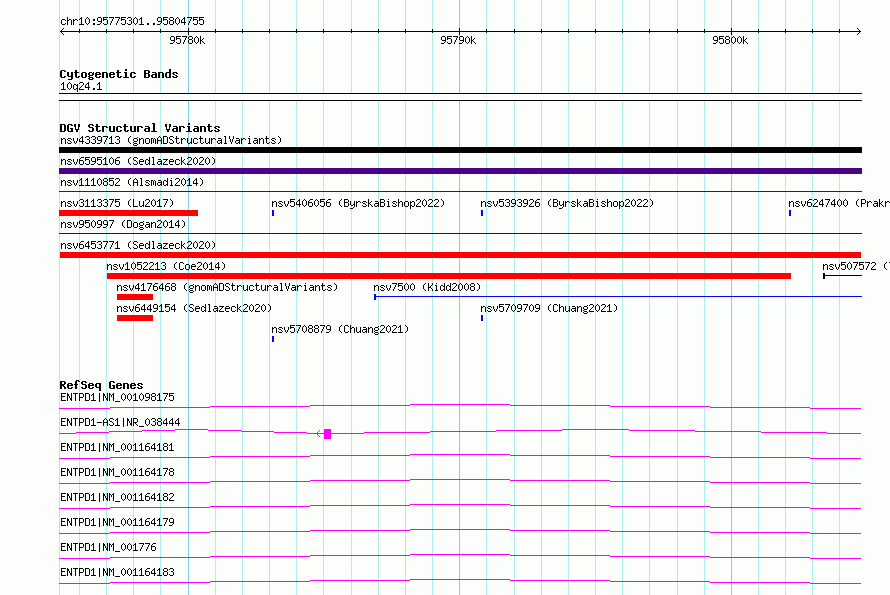Open nsv950997 (Dogan2014) variant

point(123,224)
